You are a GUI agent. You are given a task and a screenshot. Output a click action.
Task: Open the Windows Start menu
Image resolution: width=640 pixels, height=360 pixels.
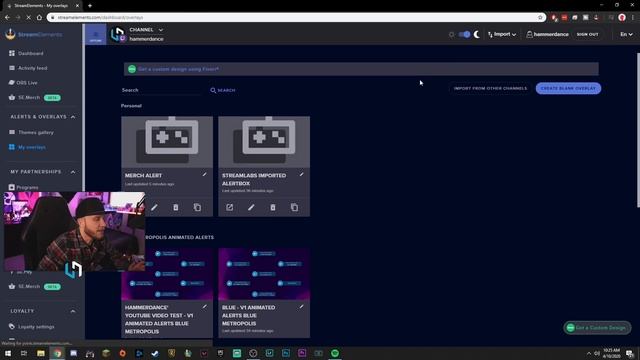pyautogui.click(x=8, y=353)
